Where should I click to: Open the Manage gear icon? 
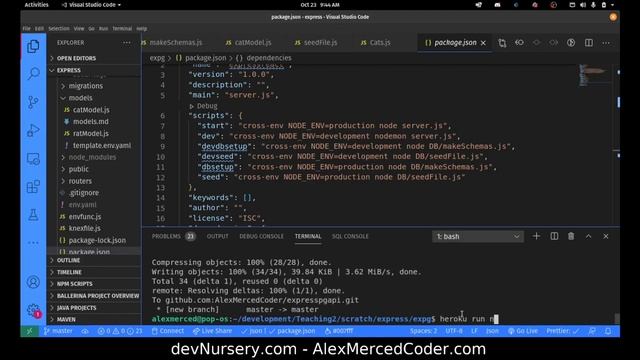pyautogui.click(x=33, y=310)
